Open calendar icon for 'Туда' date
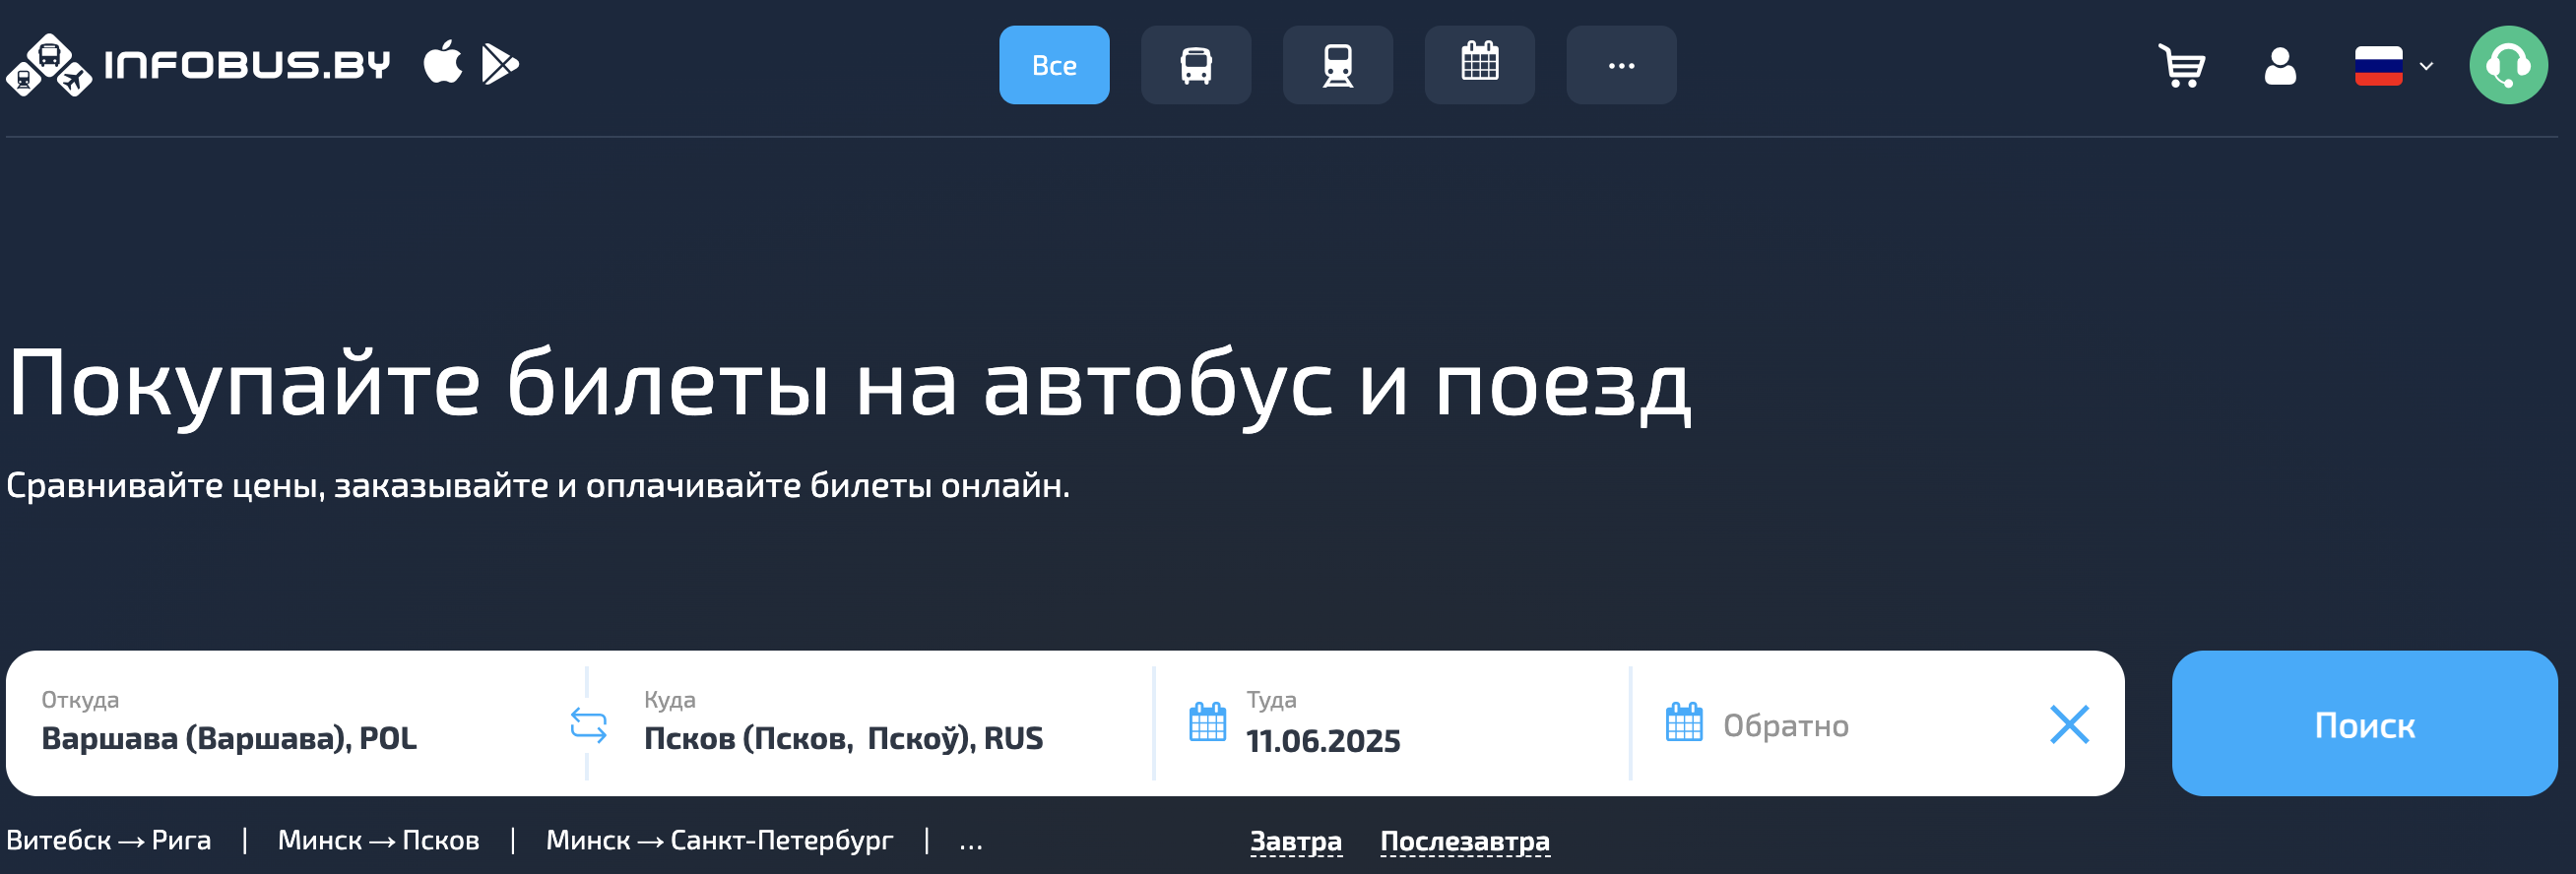This screenshot has width=2576, height=874. click(x=1207, y=722)
